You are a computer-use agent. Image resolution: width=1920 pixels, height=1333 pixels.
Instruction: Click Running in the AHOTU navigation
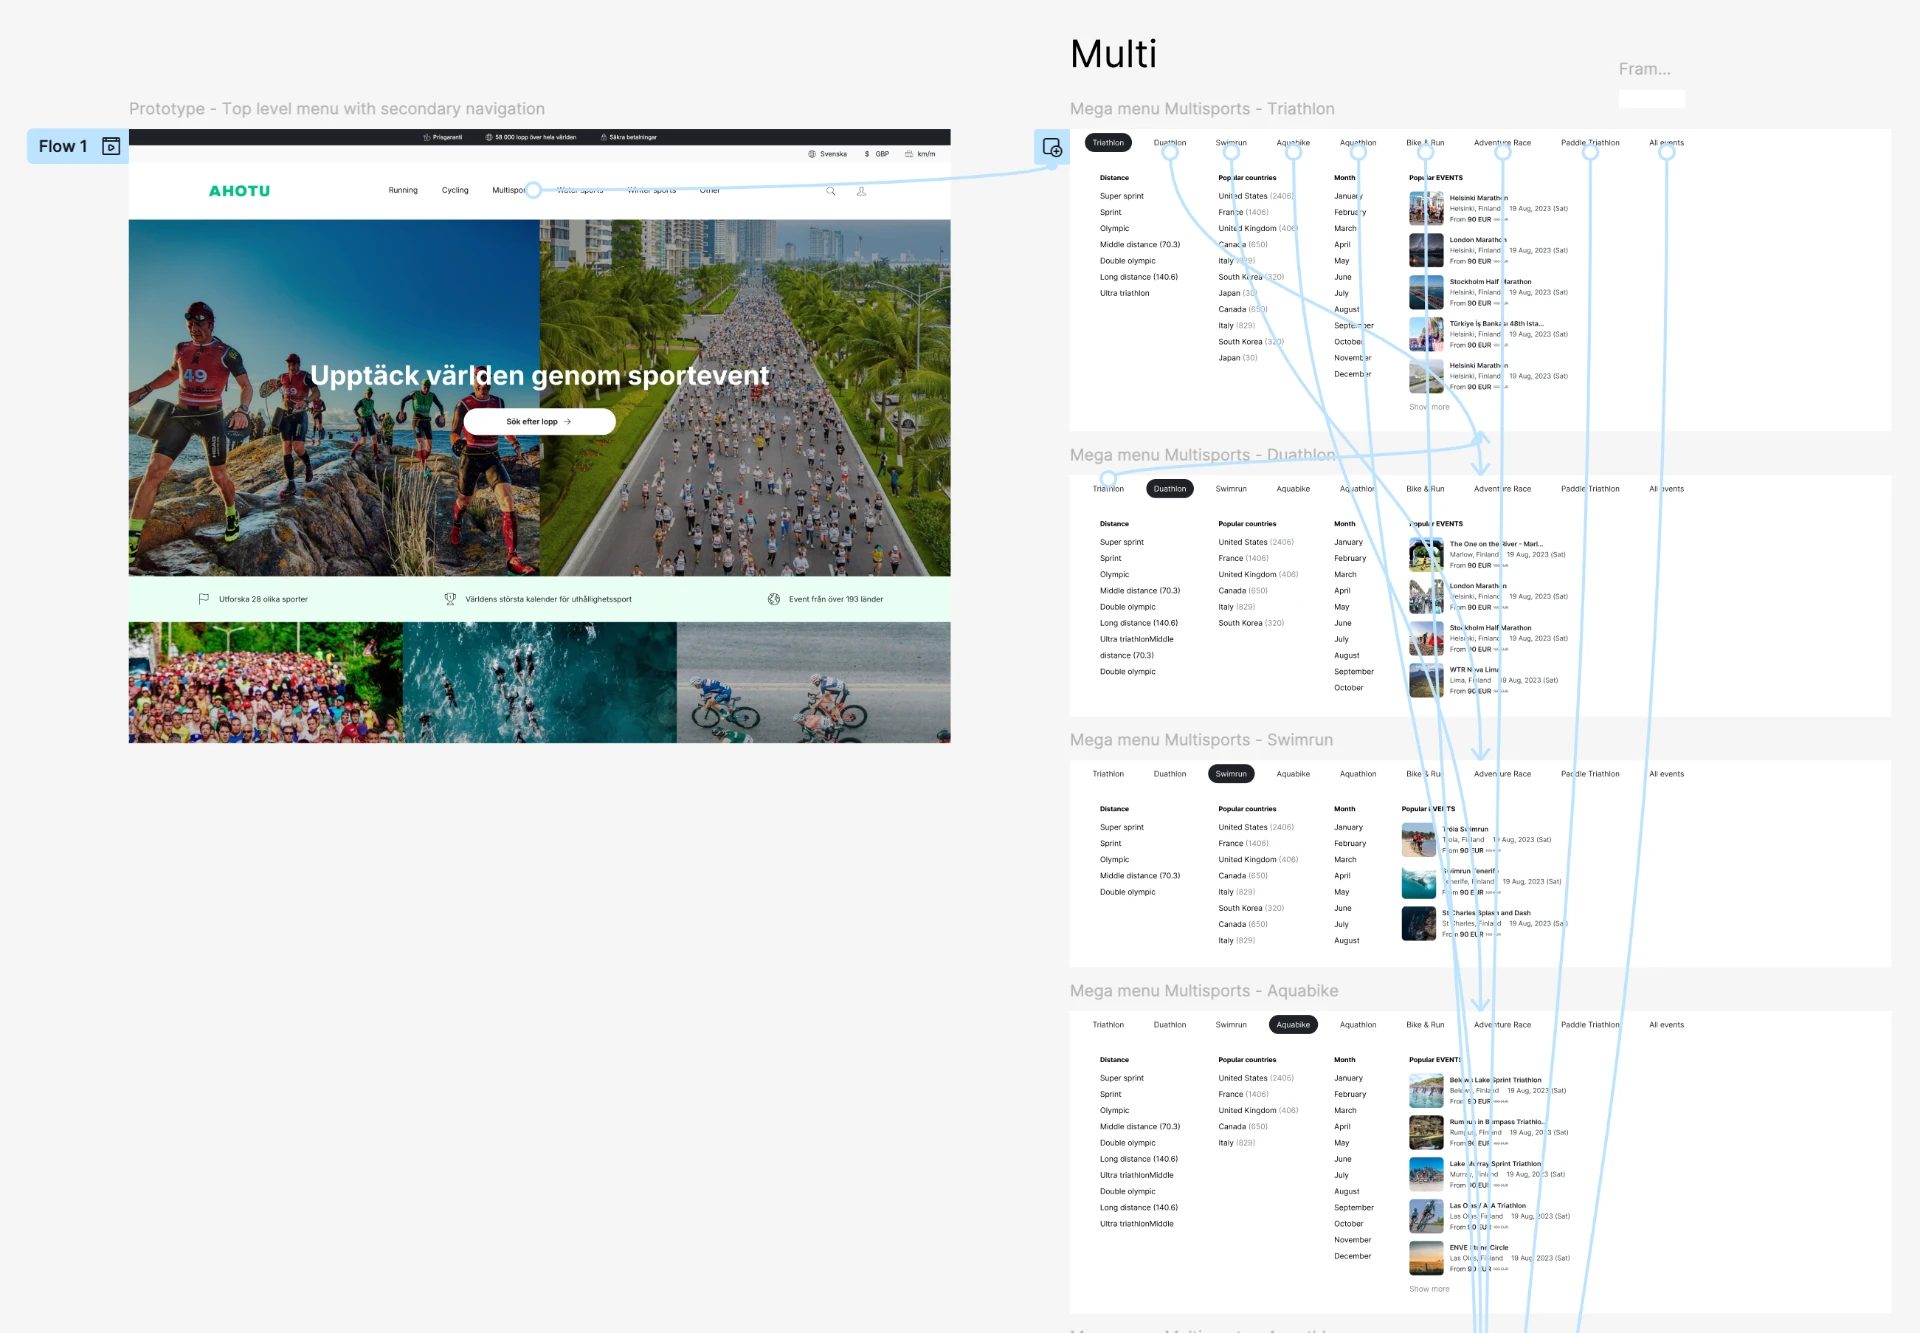(403, 190)
